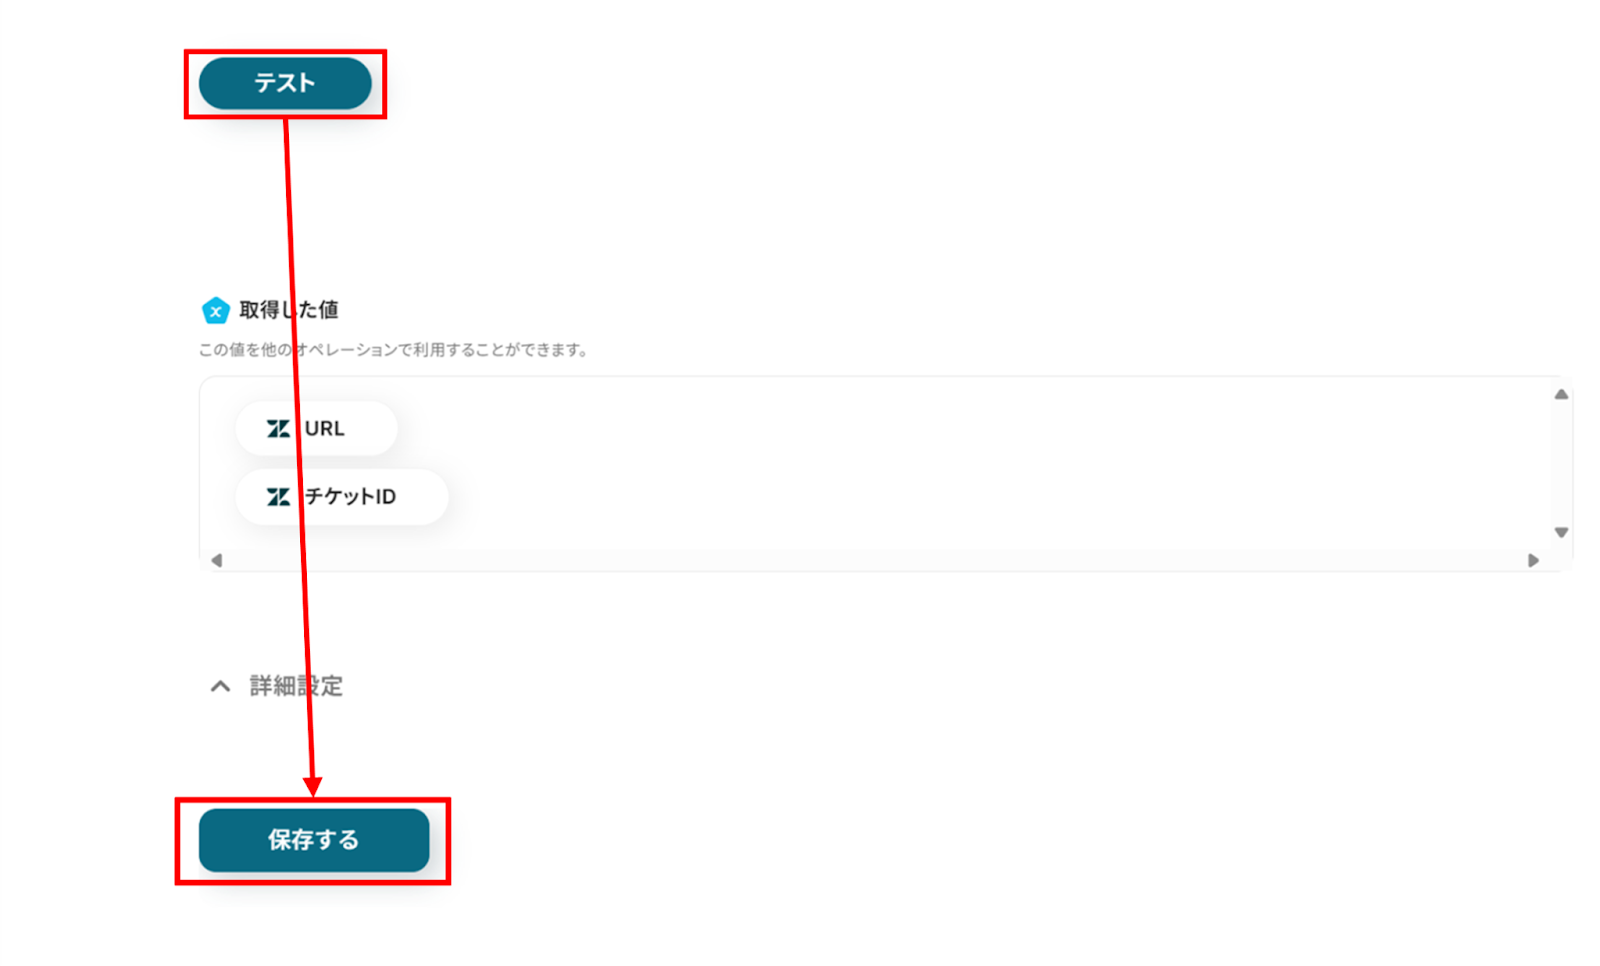Click the 詳細設定 section label
The image size is (1600, 966).
click(296, 686)
